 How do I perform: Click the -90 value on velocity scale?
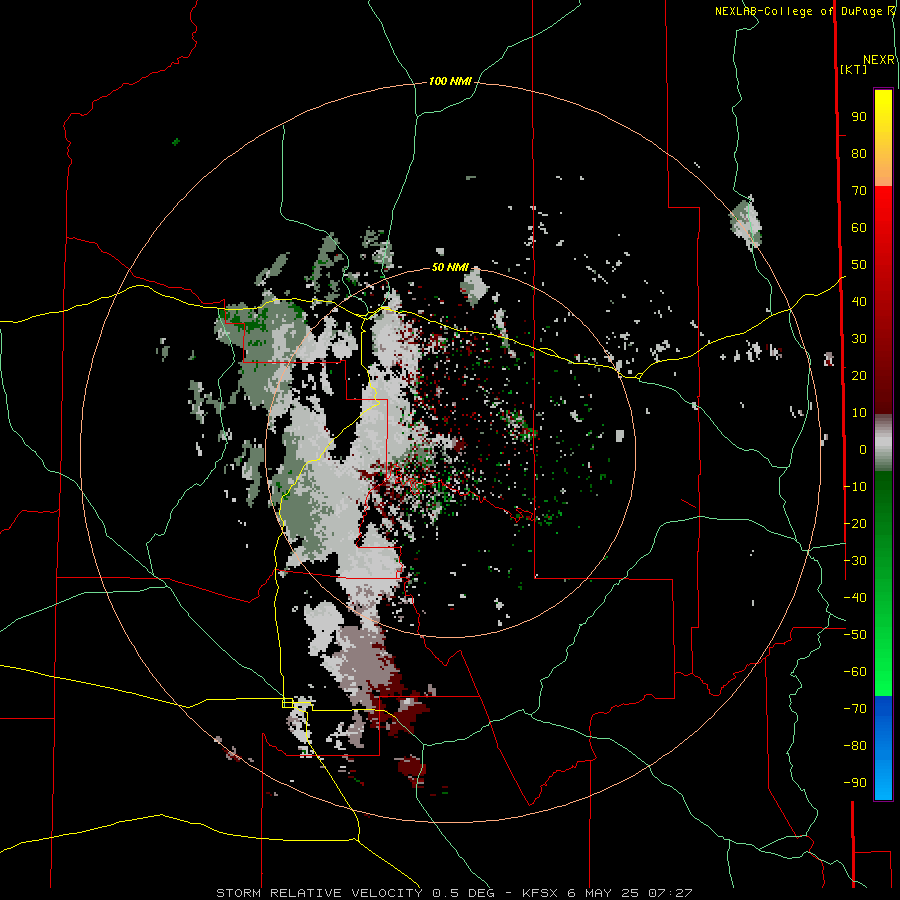click(855, 783)
